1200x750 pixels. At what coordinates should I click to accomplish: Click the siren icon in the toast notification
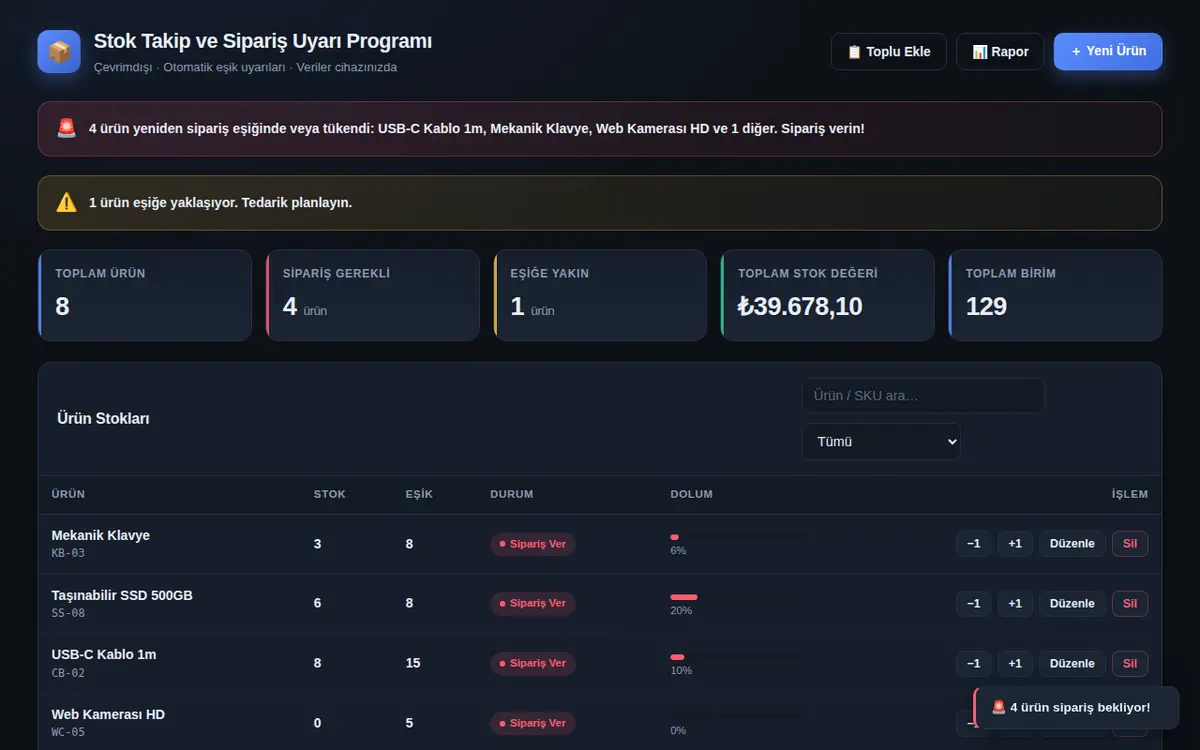pos(998,708)
